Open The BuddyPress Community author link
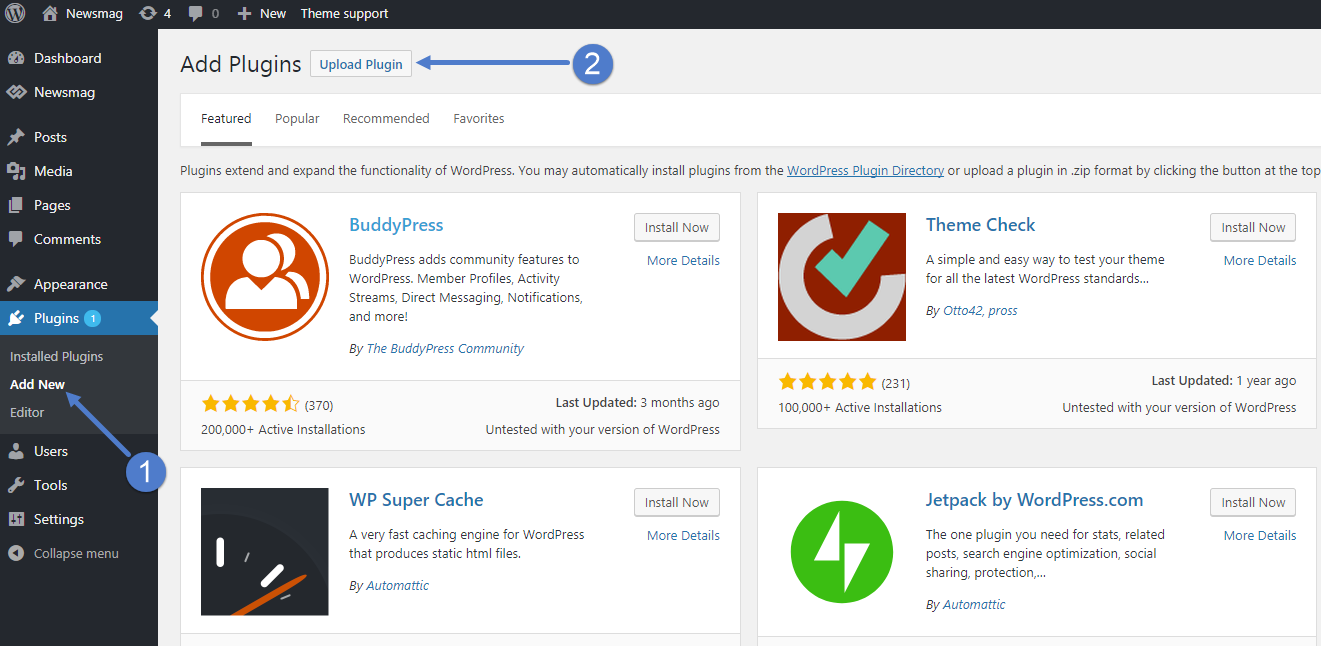The image size is (1321, 646). [445, 348]
